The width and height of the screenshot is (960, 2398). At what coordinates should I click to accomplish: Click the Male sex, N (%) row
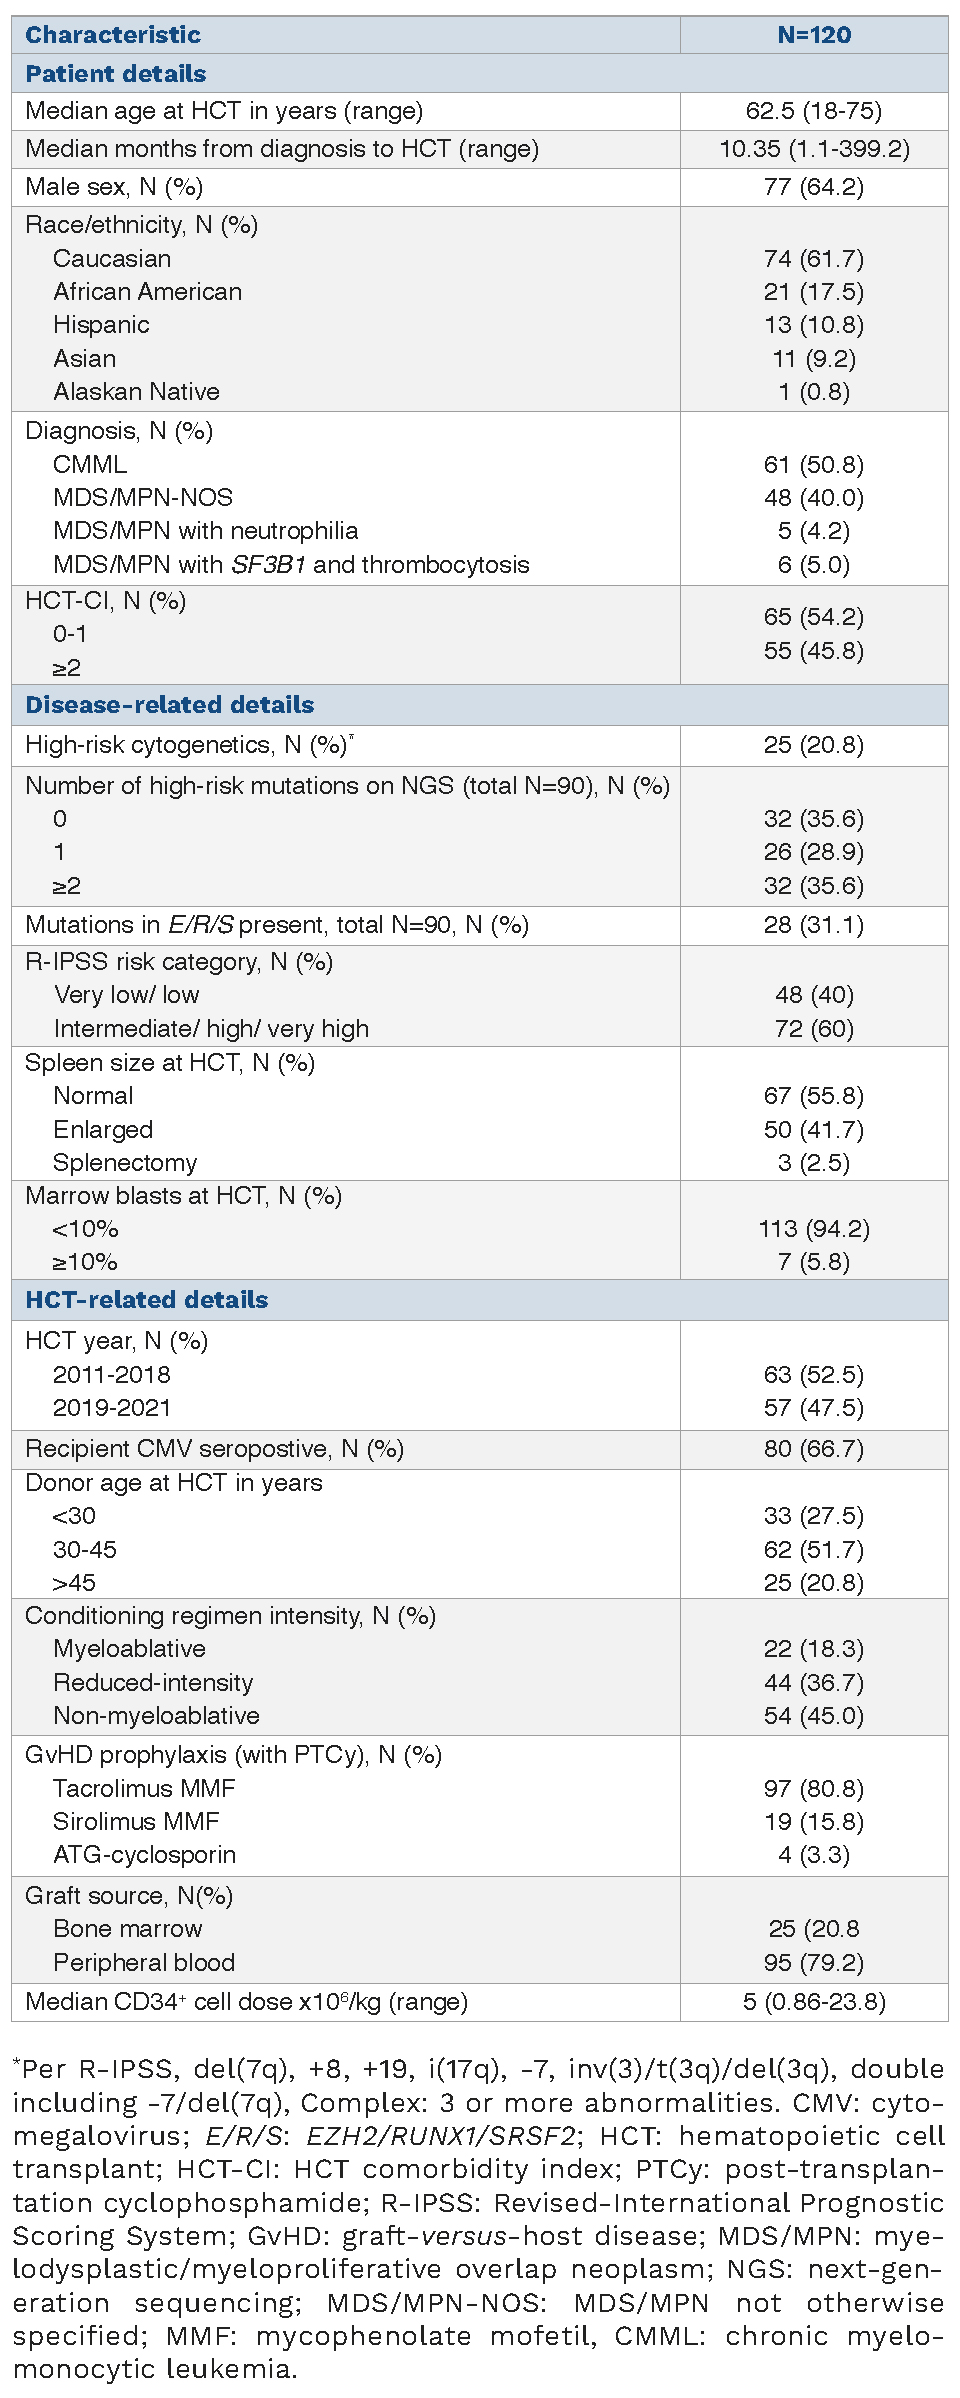(114, 187)
